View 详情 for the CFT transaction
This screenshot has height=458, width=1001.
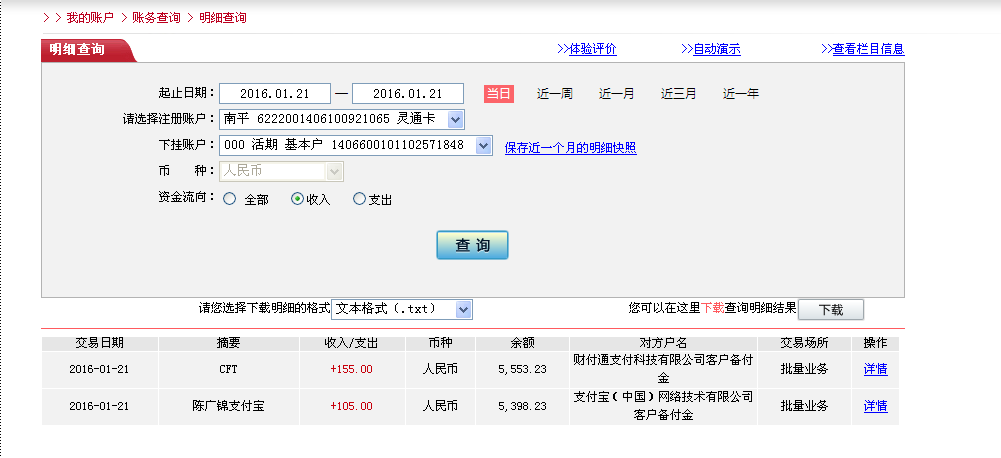point(875,369)
